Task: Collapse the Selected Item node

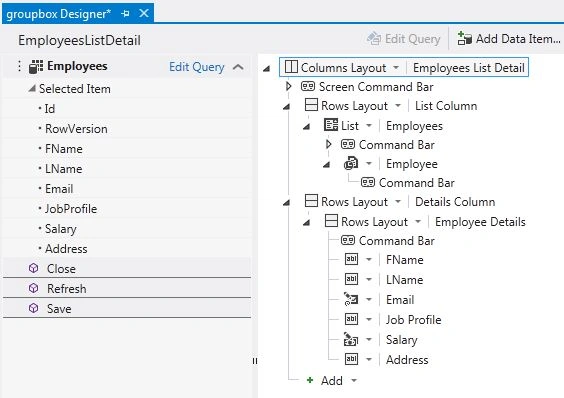Action: (x=32, y=88)
